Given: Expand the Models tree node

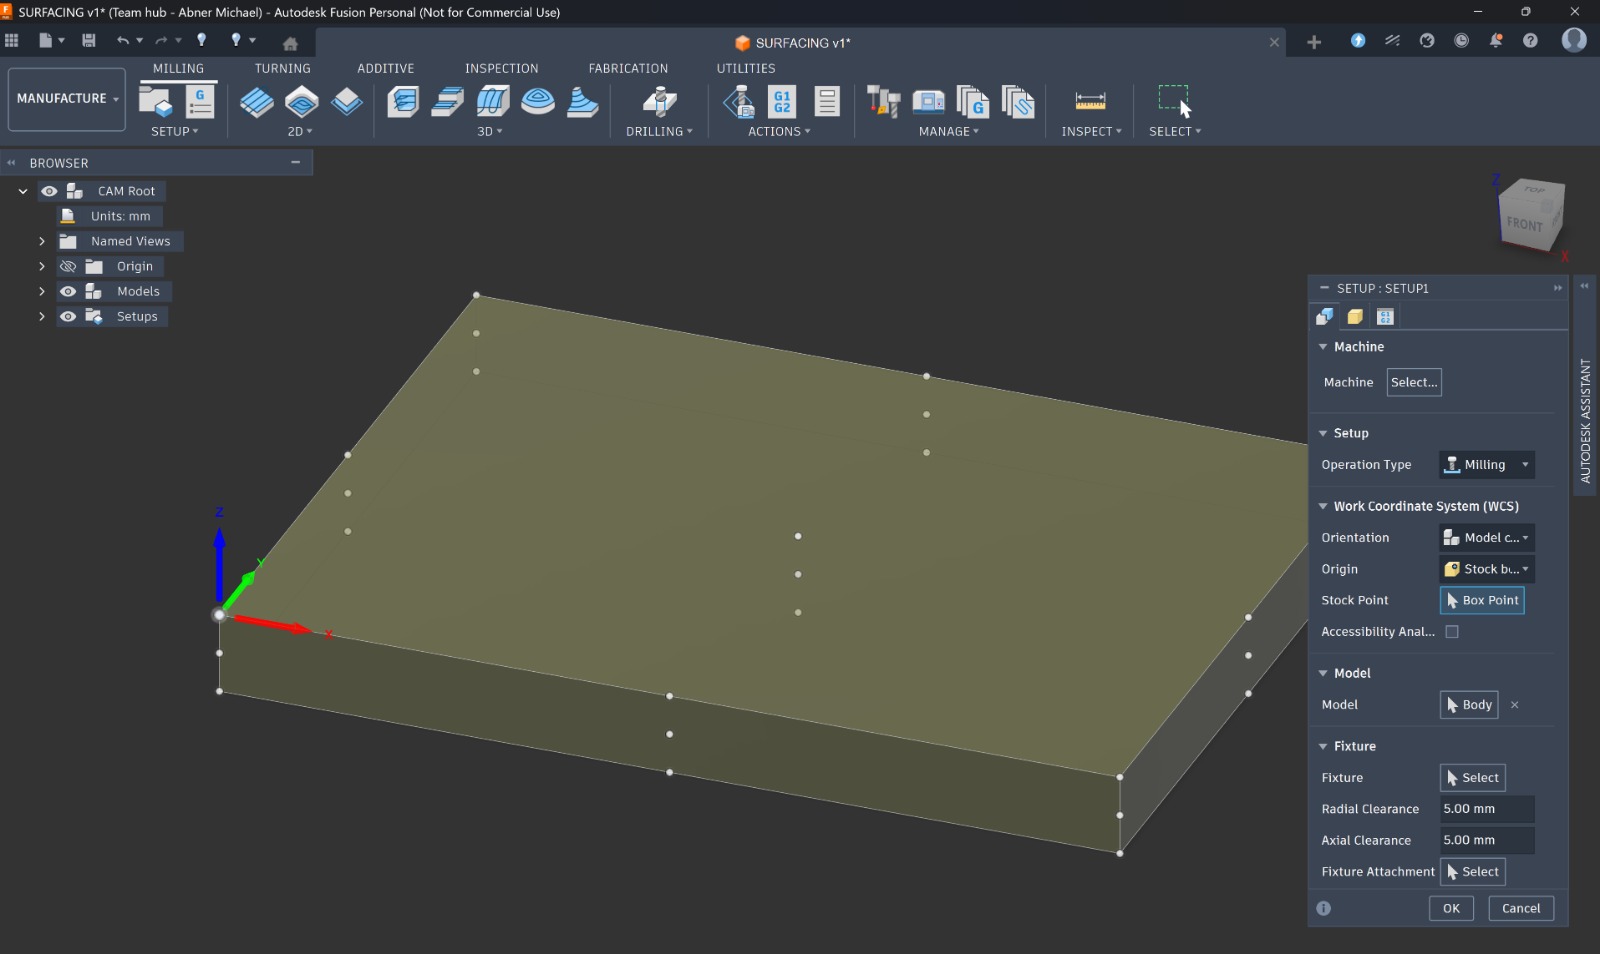Looking at the screenshot, I should pyautogui.click(x=42, y=291).
